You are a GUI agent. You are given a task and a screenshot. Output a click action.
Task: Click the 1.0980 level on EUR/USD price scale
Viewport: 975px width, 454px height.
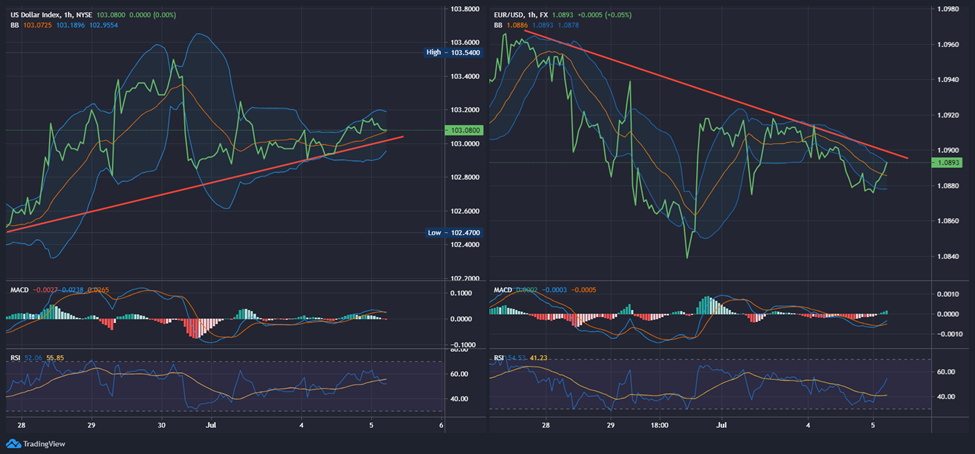pyautogui.click(x=947, y=9)
